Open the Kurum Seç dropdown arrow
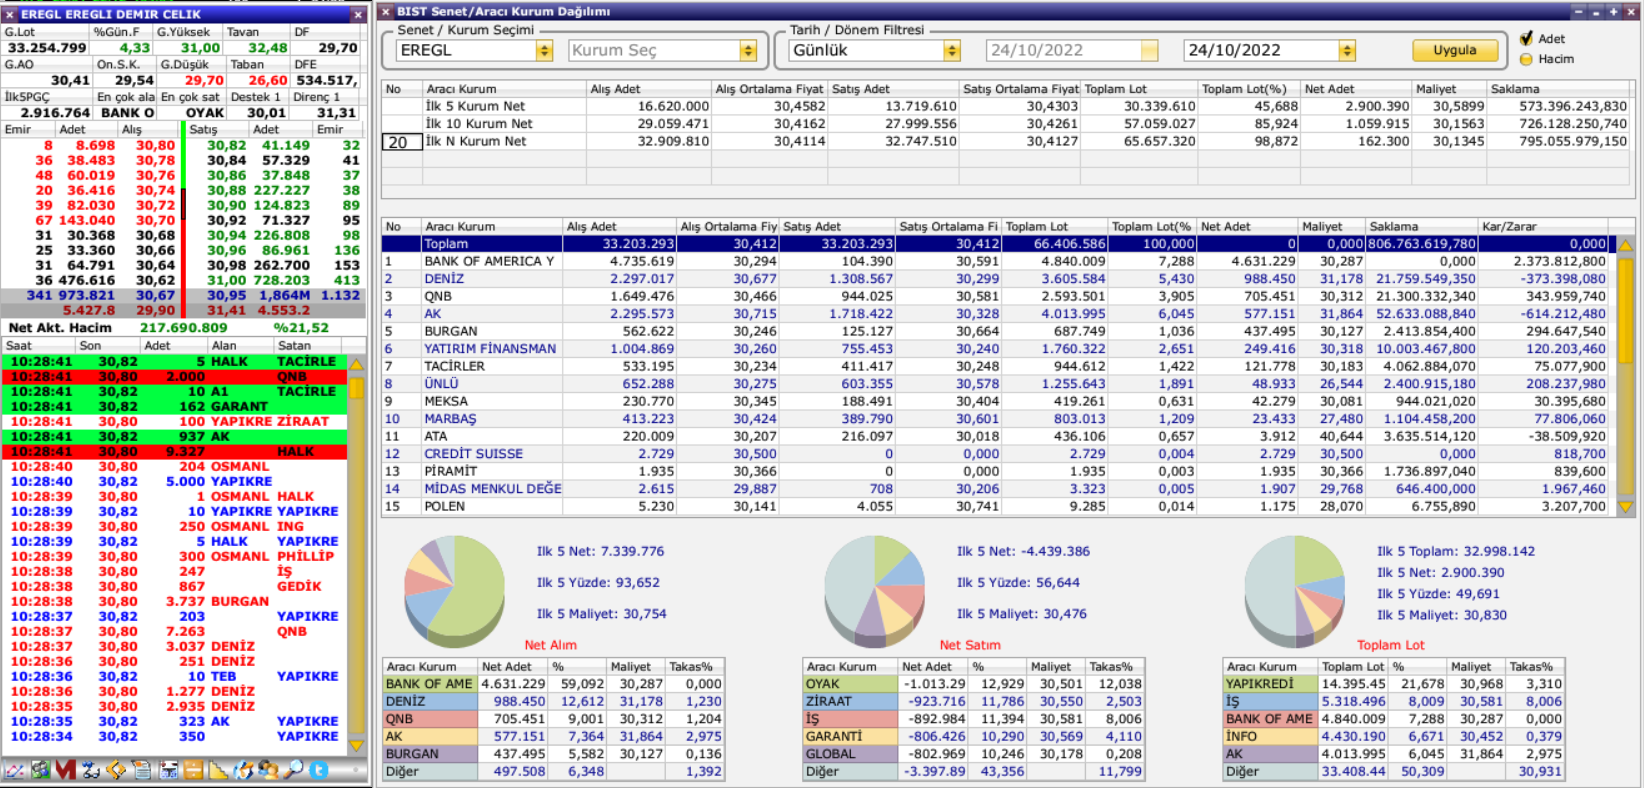Viewport: 1644px width, 788px height. 748,51
